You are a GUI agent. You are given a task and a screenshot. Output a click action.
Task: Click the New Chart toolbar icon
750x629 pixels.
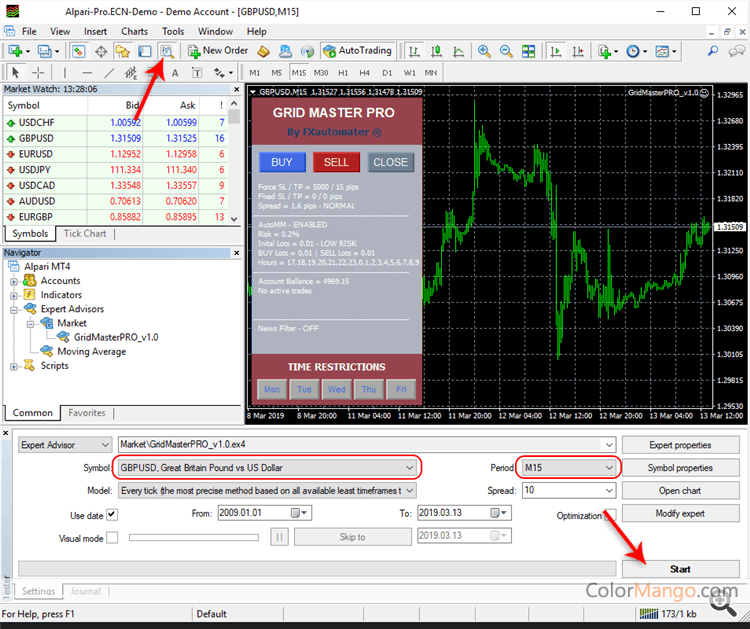pos(14,51)
